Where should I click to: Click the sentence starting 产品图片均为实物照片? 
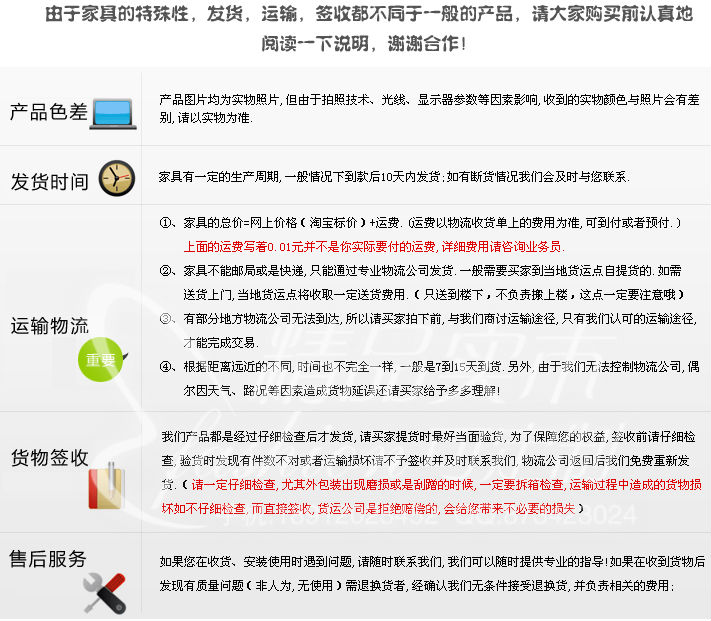(429, 100)
